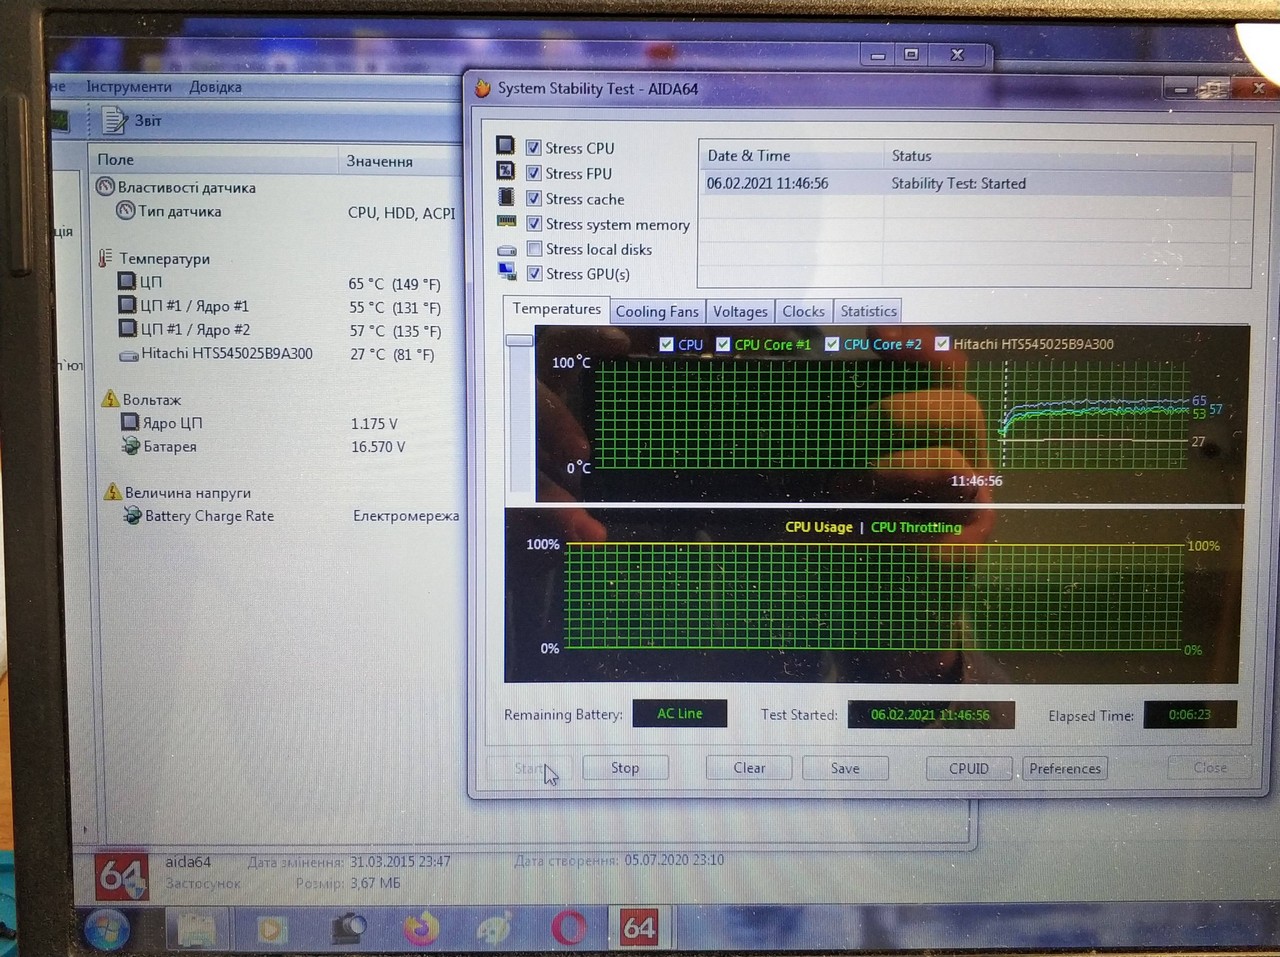Uncheck the Stress CPU checkbox
The image size is (1280, 957).
coord(534,148)
